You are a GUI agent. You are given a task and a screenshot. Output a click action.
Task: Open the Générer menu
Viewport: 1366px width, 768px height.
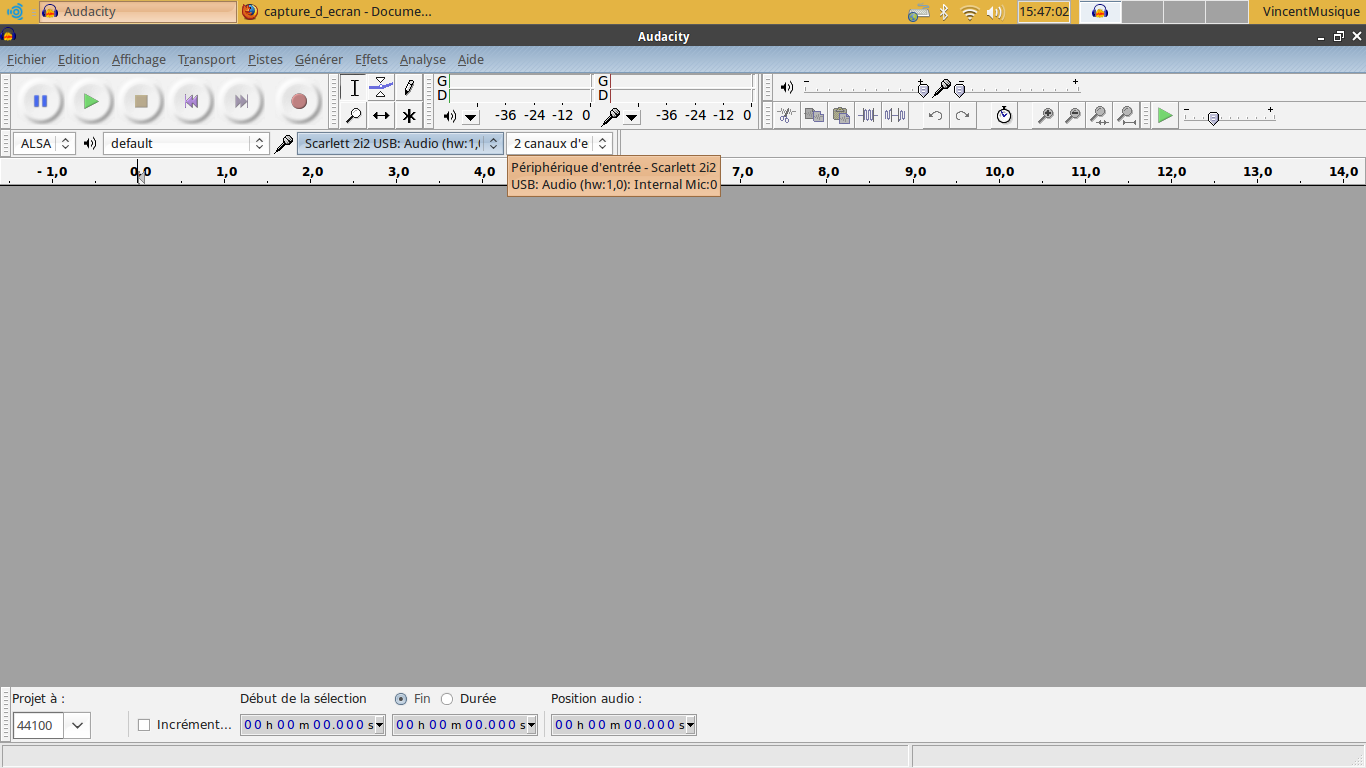[319, 60]
